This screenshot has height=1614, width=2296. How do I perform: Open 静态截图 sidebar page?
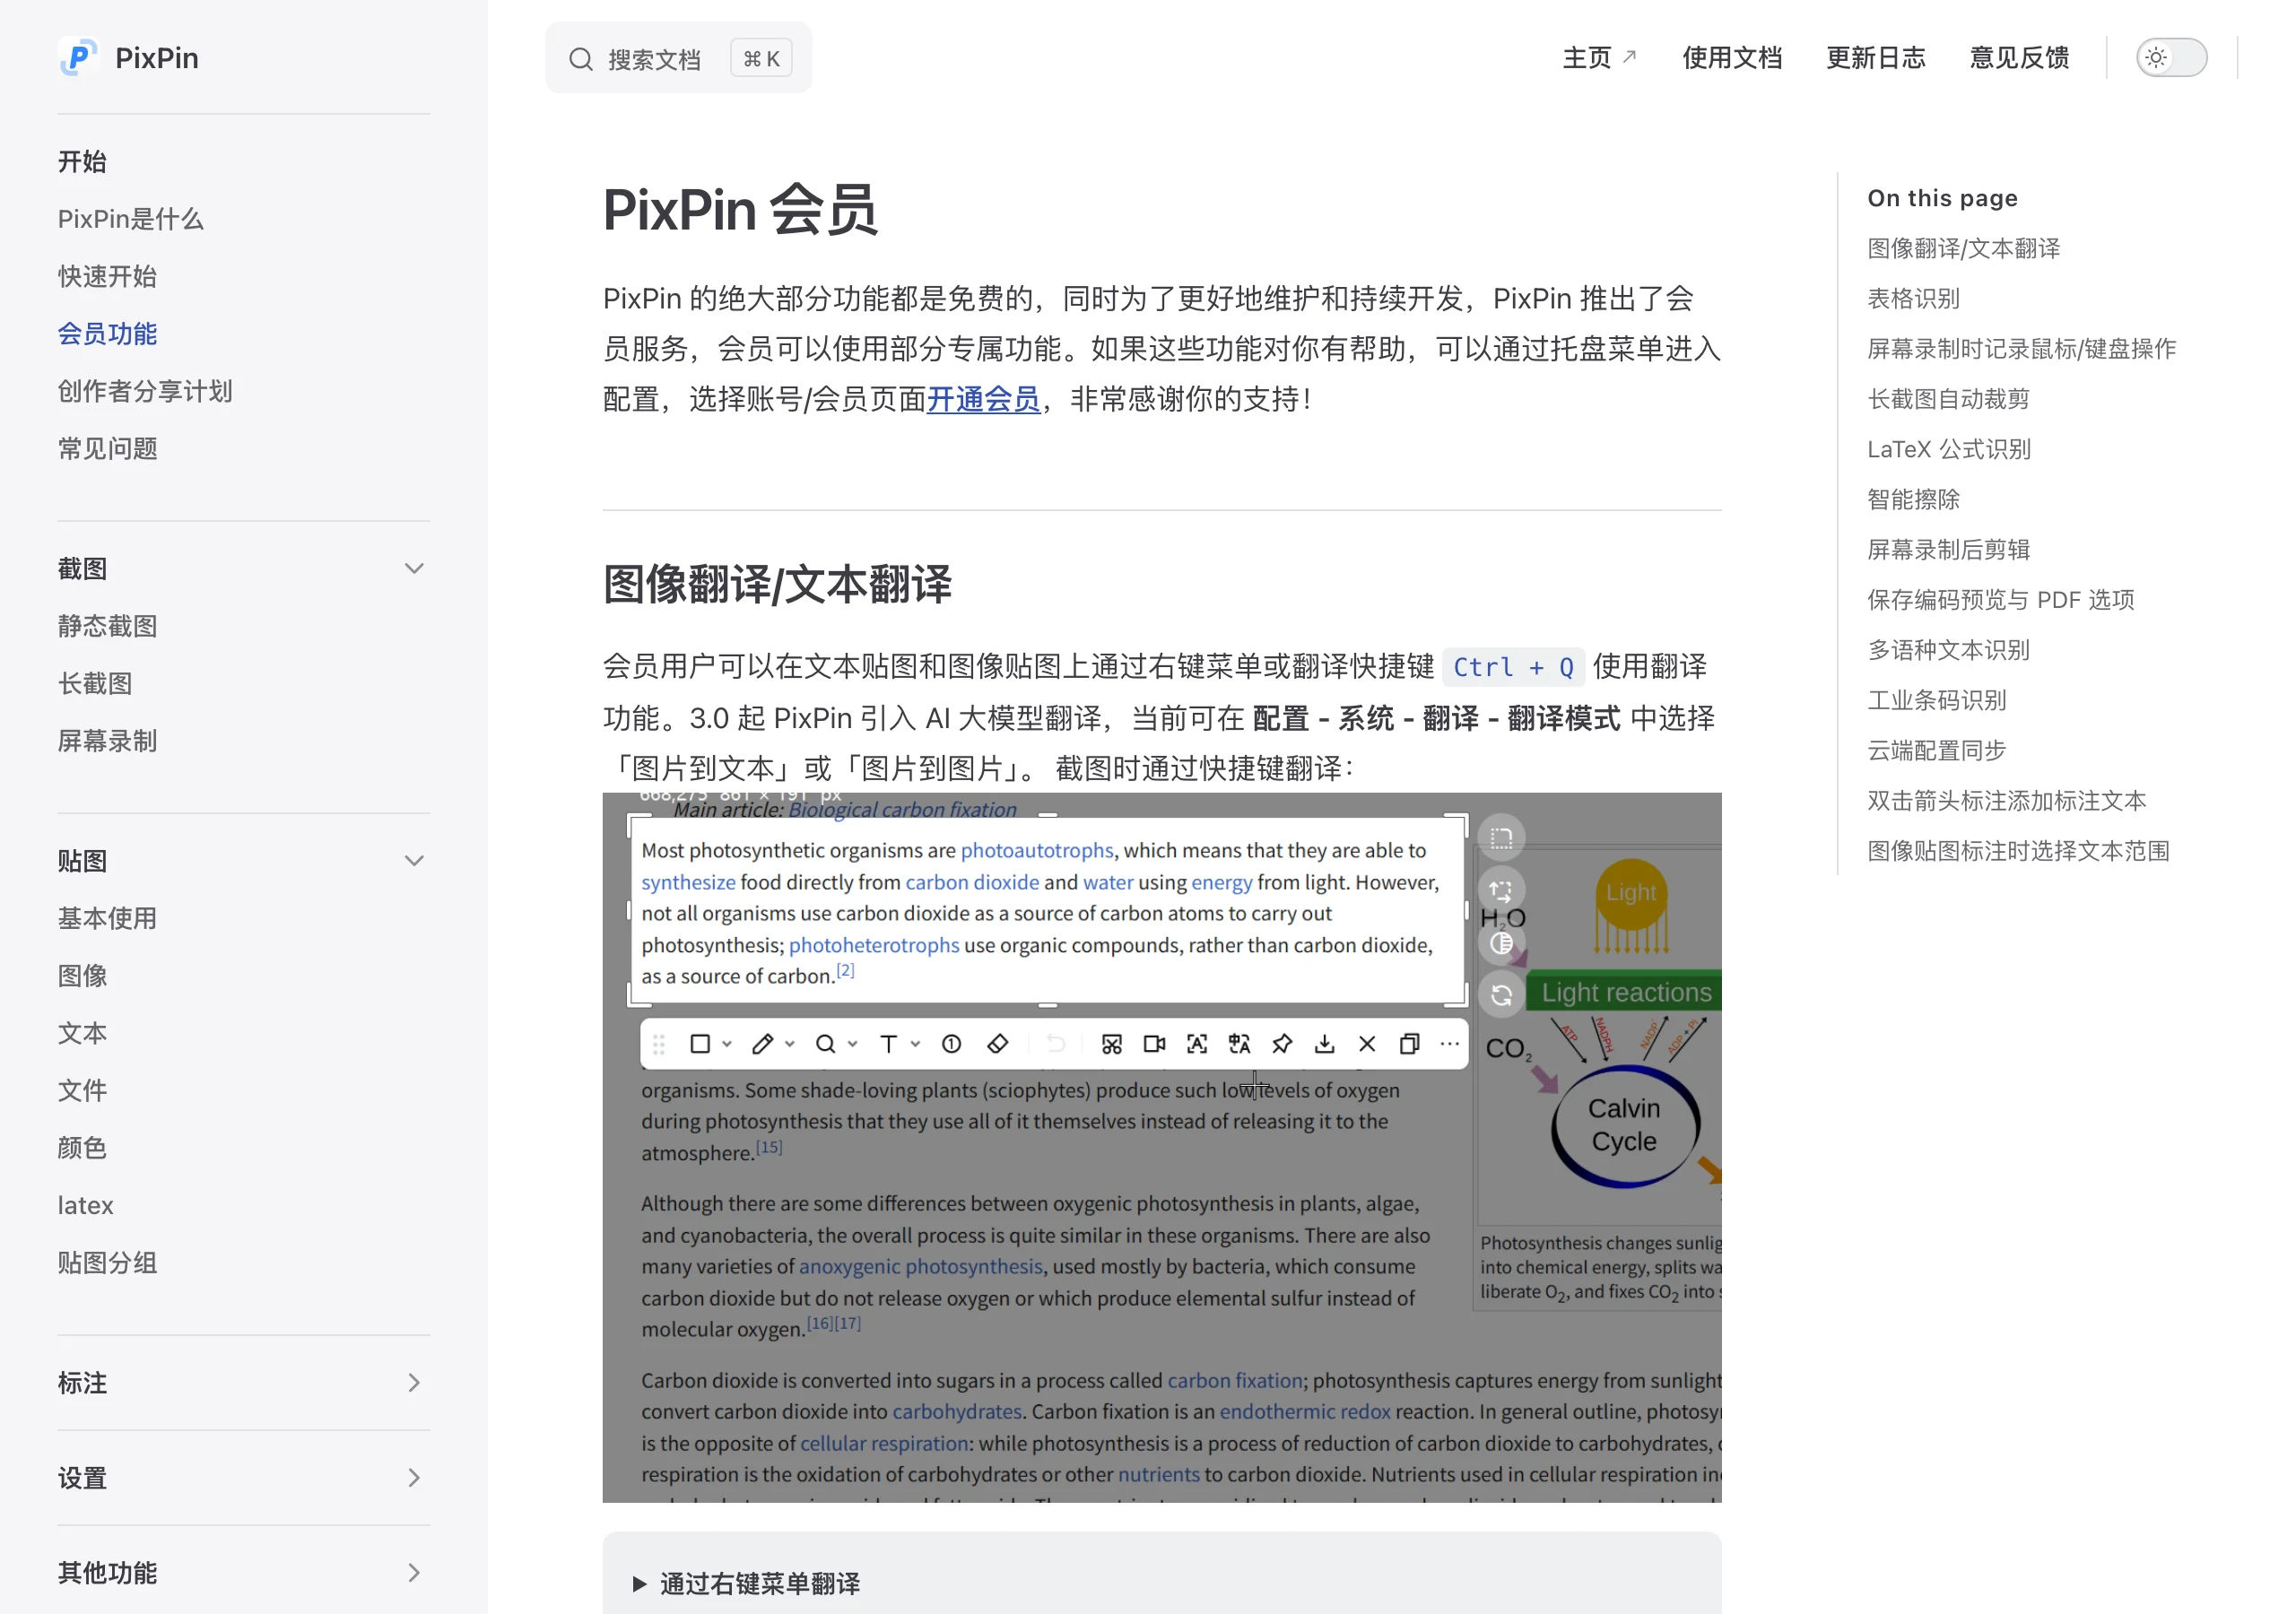click(x=107, y=626)
